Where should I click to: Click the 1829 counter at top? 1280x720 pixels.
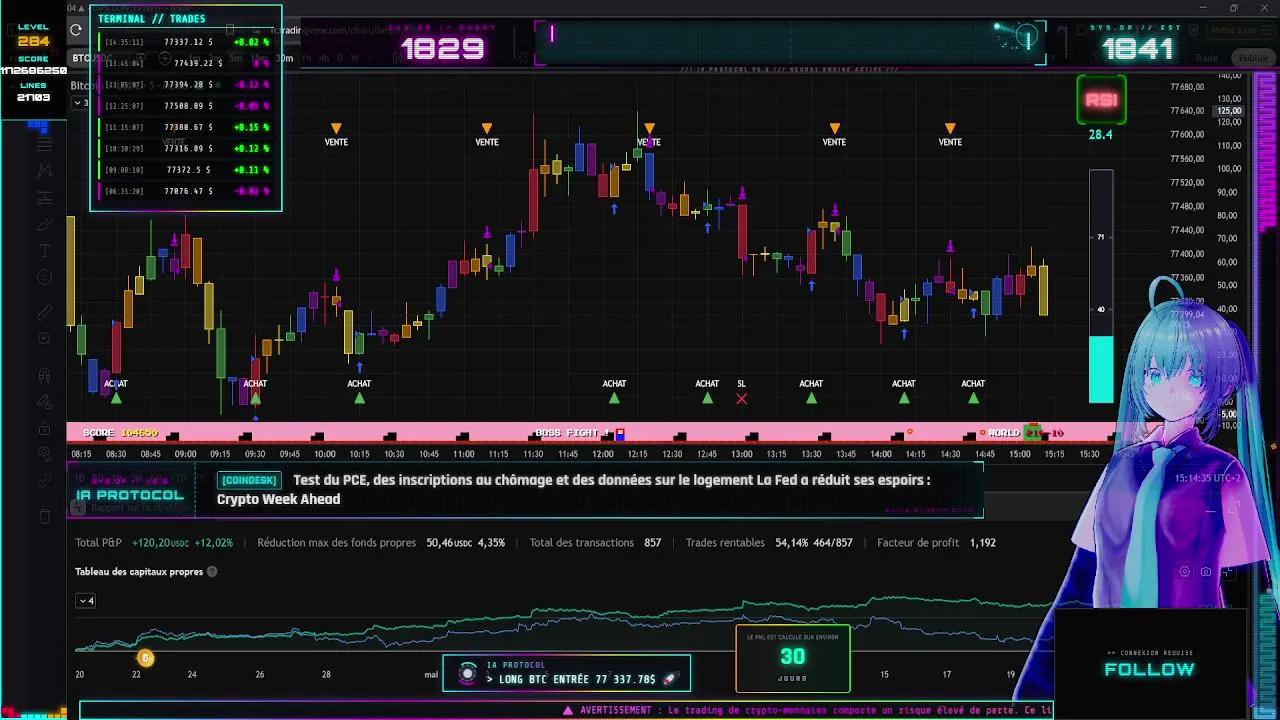click(443, 48)
